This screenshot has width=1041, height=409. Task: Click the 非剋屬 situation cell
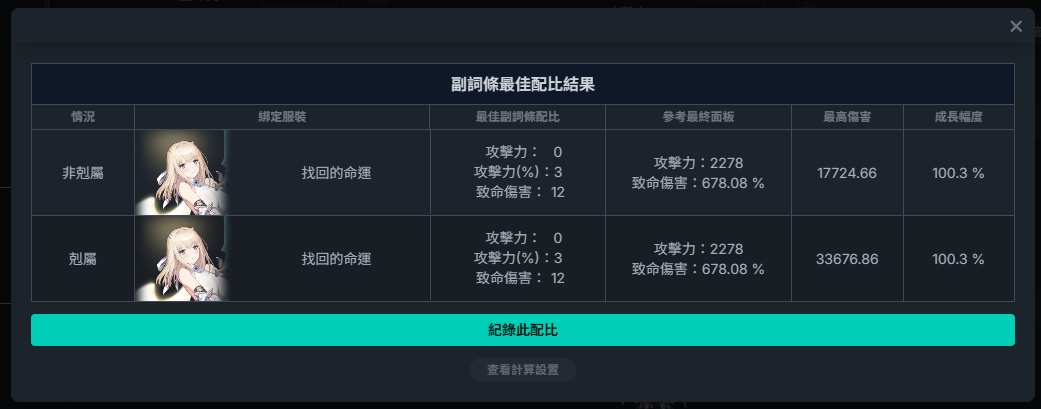click(x=83, y=173)
